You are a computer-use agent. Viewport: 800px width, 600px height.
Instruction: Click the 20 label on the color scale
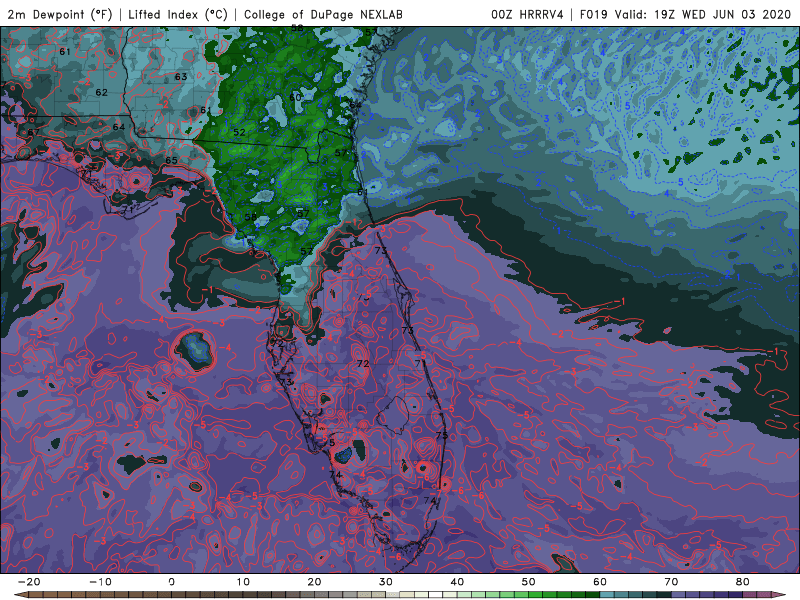coord(314,582)
